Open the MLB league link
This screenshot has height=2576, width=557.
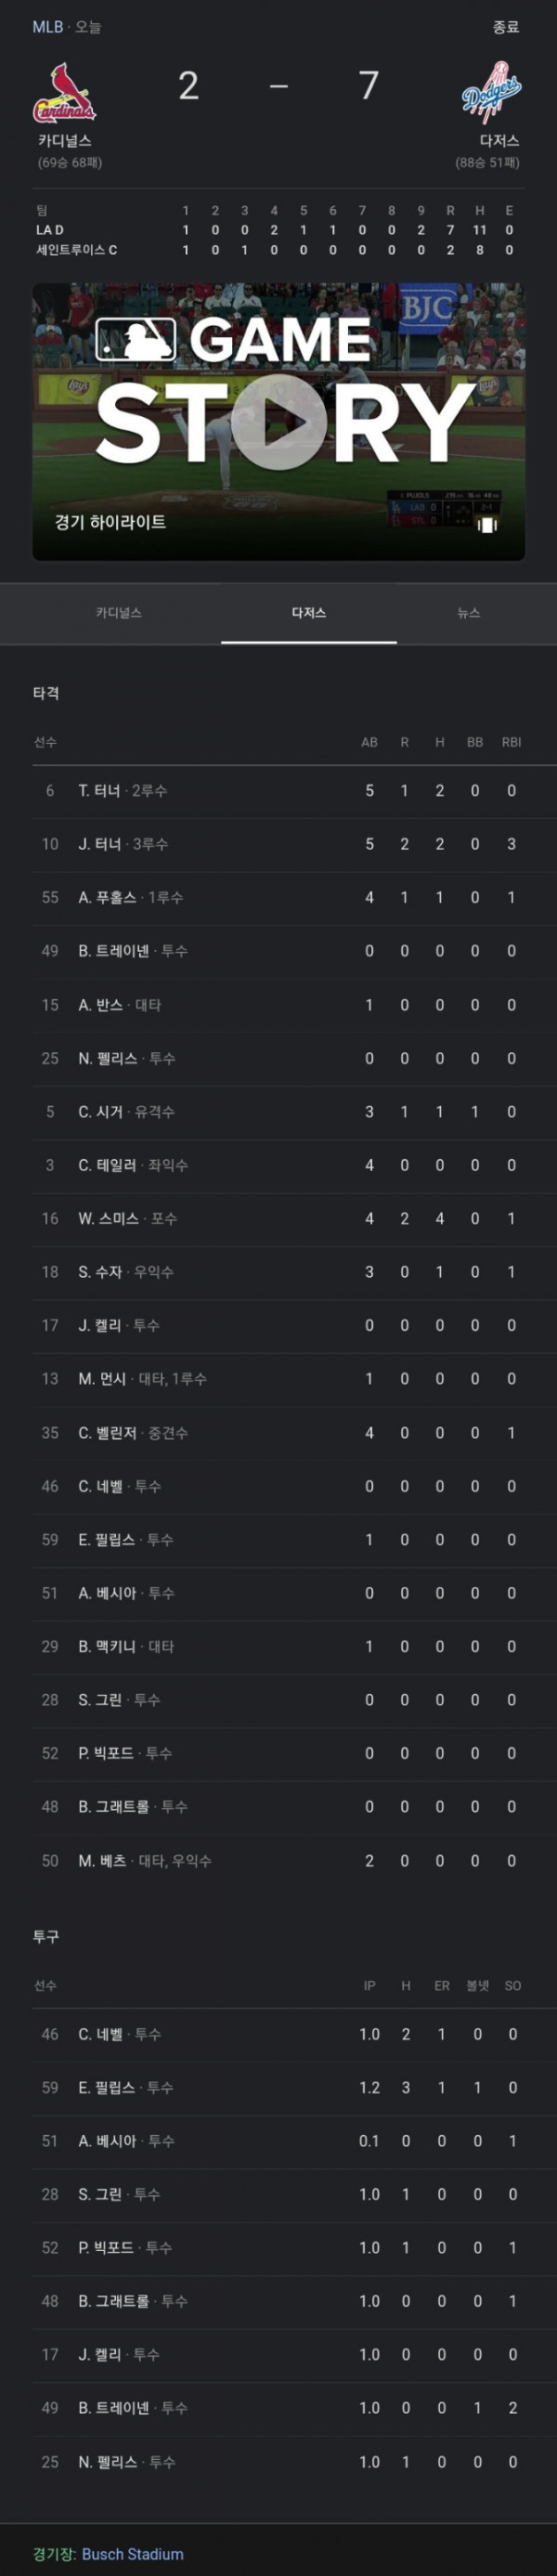pyautogui.click(x=47, y=27)
